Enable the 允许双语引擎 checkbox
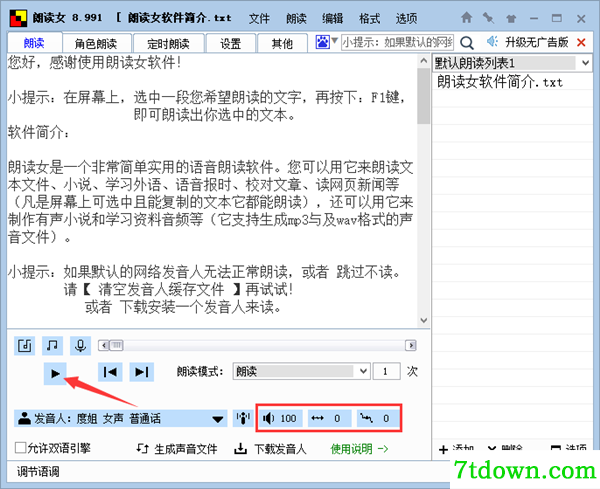600x489 pixels. (x=20, y=448)
